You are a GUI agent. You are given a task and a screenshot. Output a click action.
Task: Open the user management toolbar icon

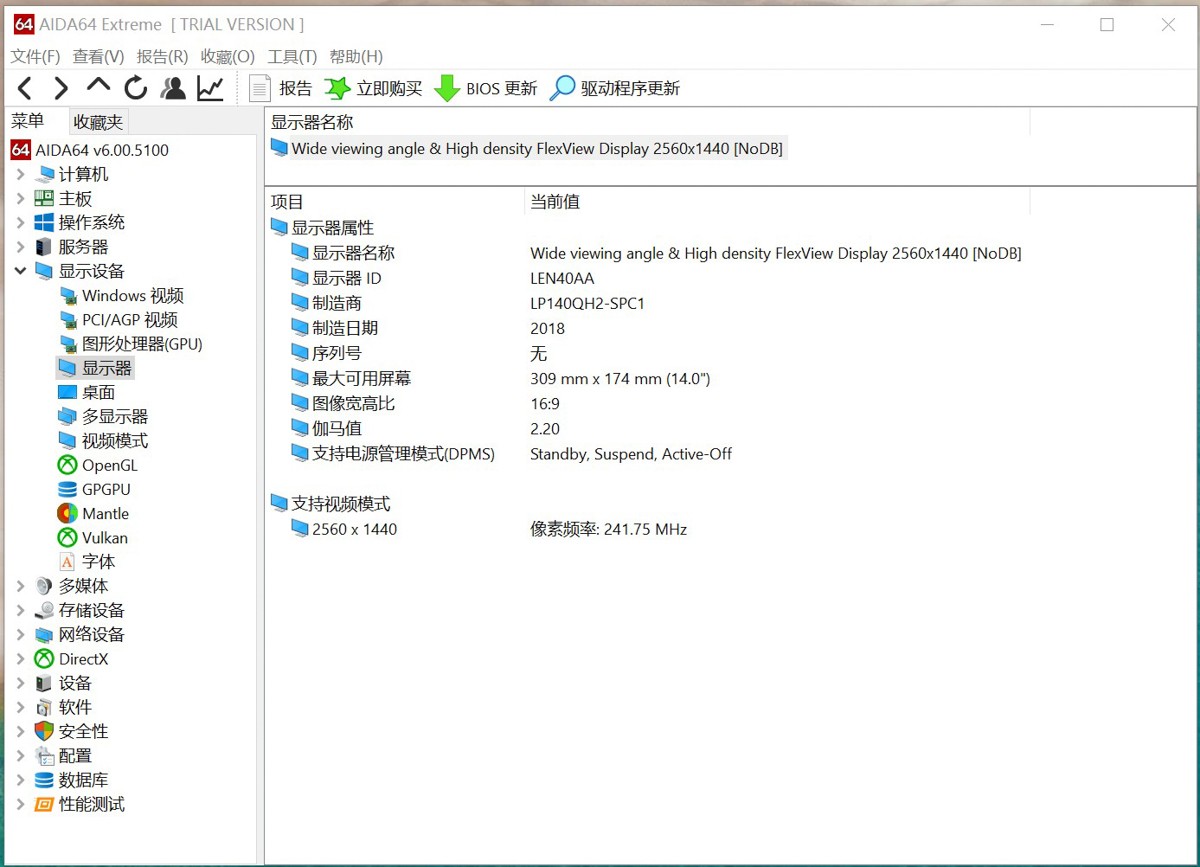pos(173,88)
